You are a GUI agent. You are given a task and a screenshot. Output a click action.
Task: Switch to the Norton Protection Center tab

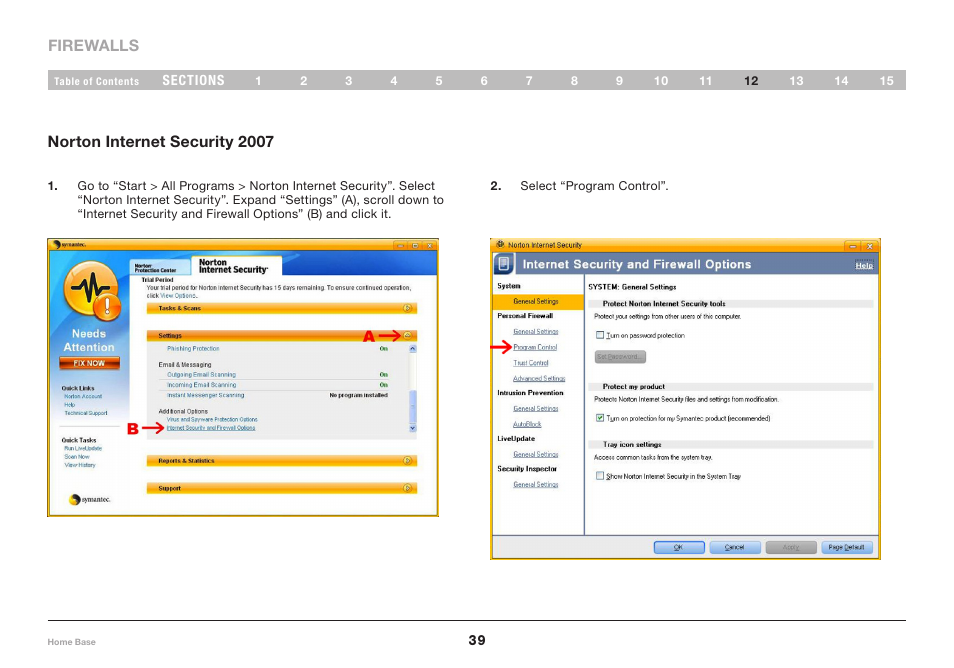[x=159, y=267]
